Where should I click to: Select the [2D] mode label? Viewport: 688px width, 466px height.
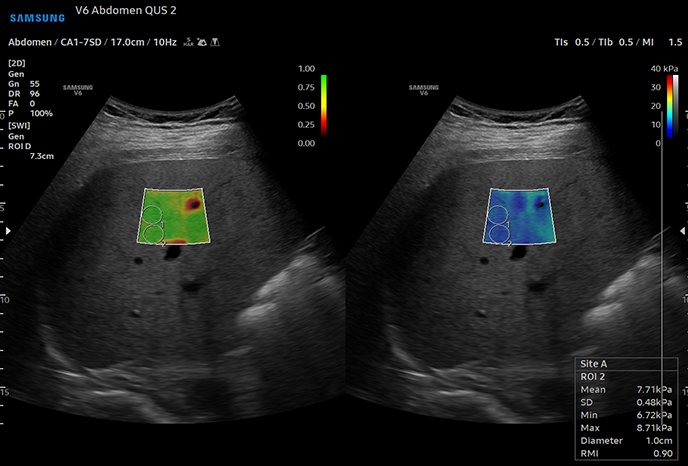(17, 64)
